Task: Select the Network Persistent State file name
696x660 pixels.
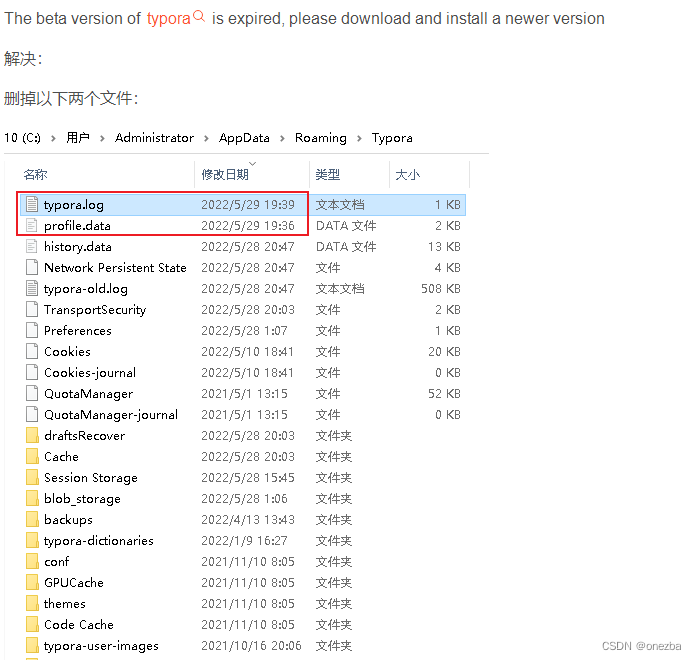Action: click(x=115, y=267)
